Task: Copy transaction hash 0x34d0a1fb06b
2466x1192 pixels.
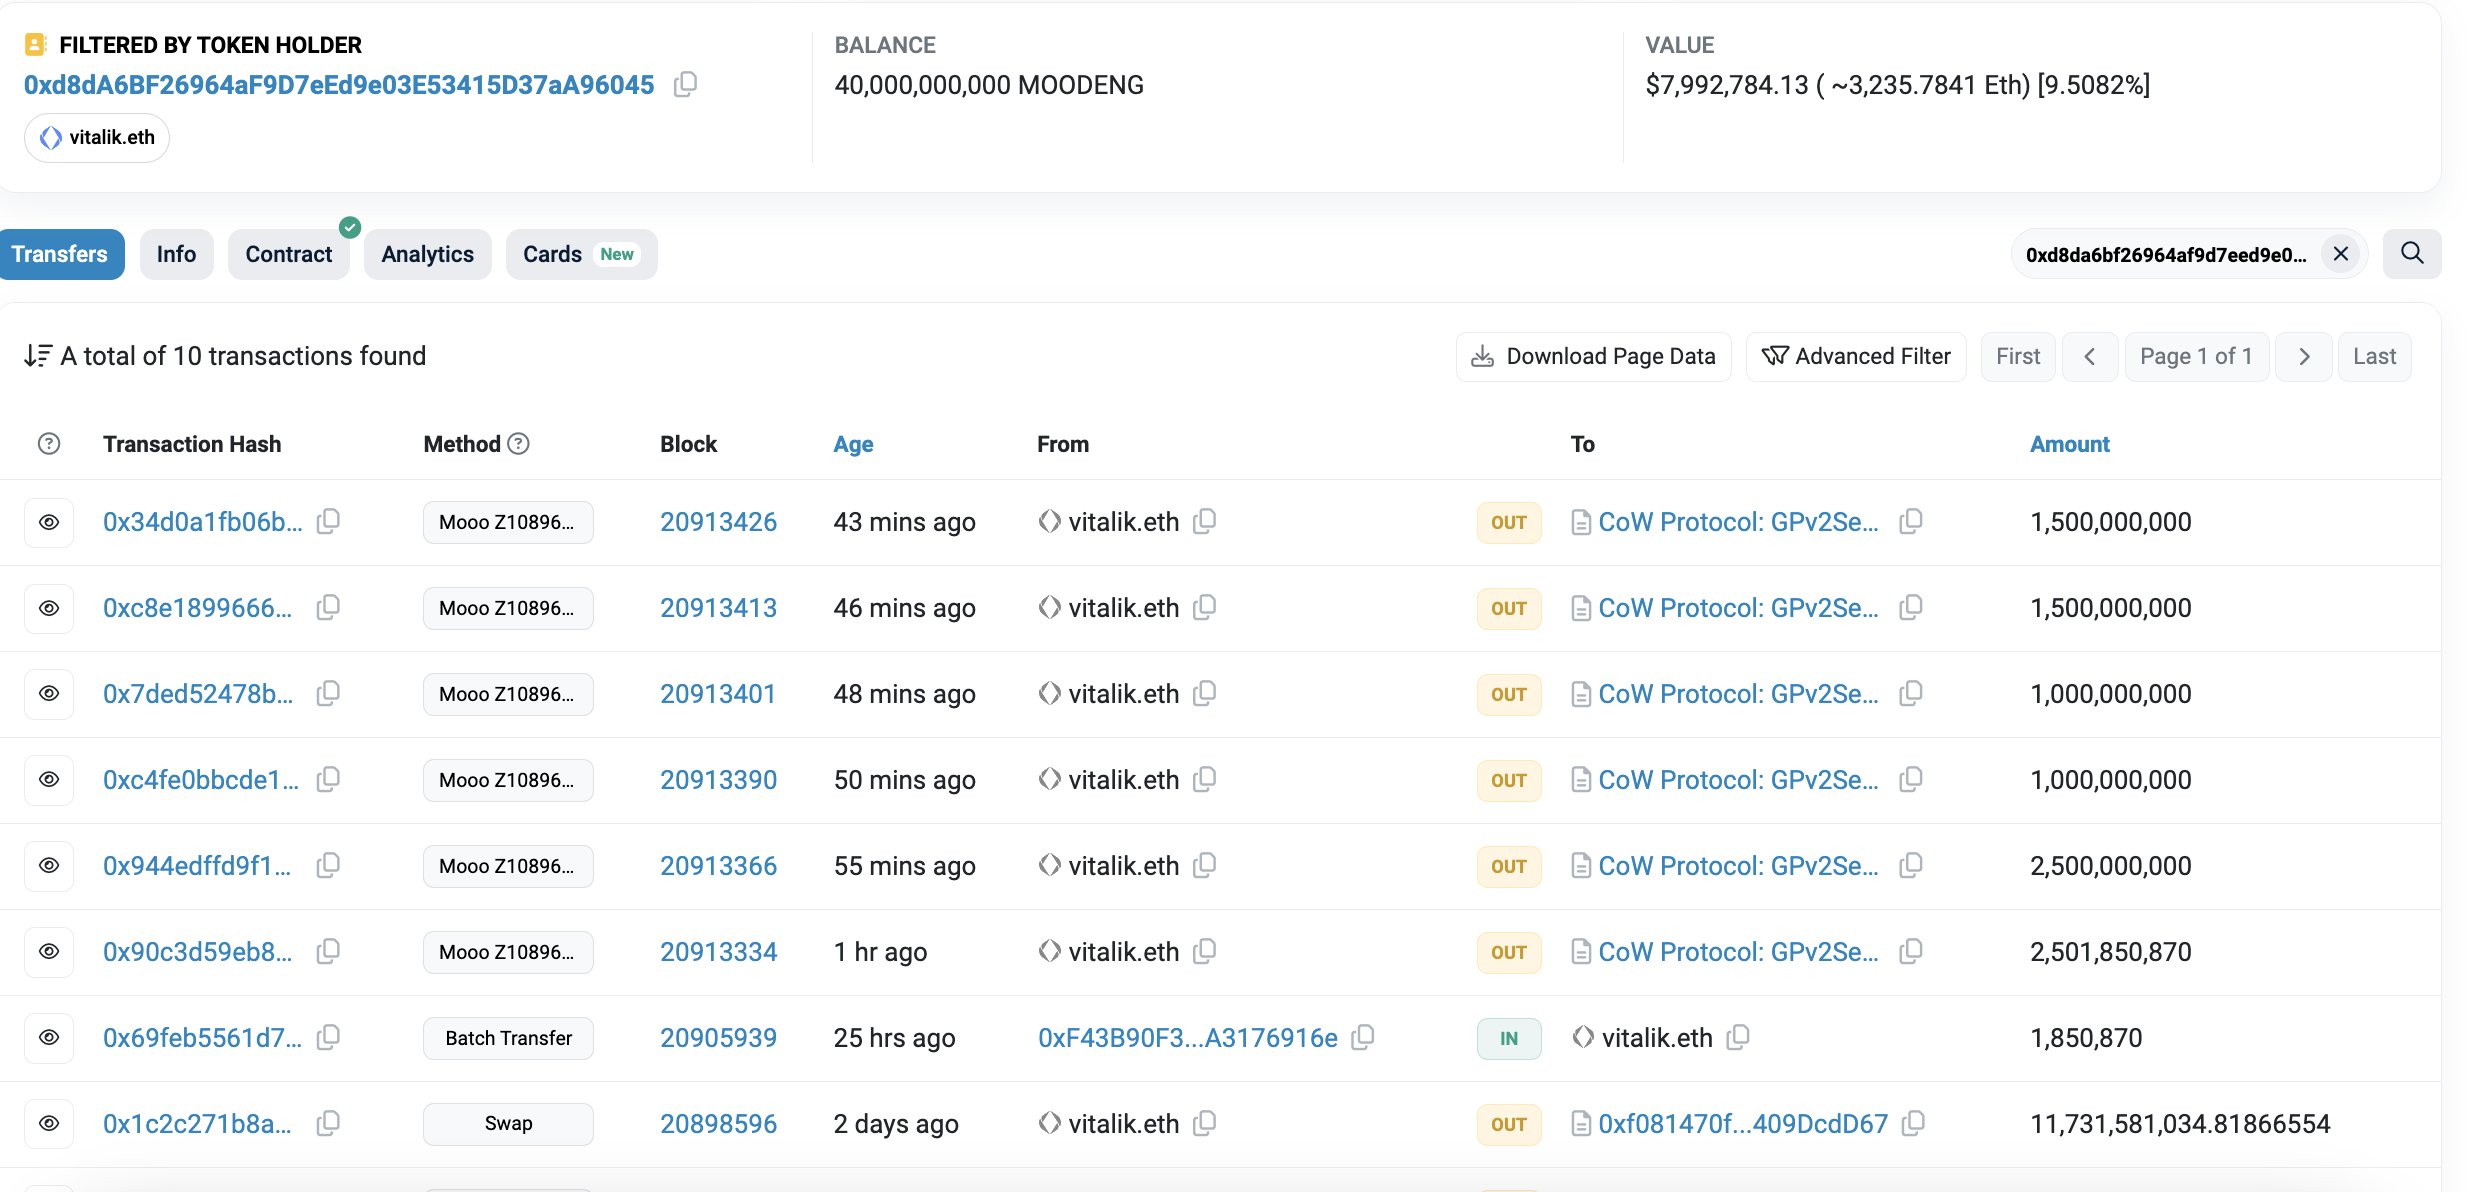Action: point(328,521)
